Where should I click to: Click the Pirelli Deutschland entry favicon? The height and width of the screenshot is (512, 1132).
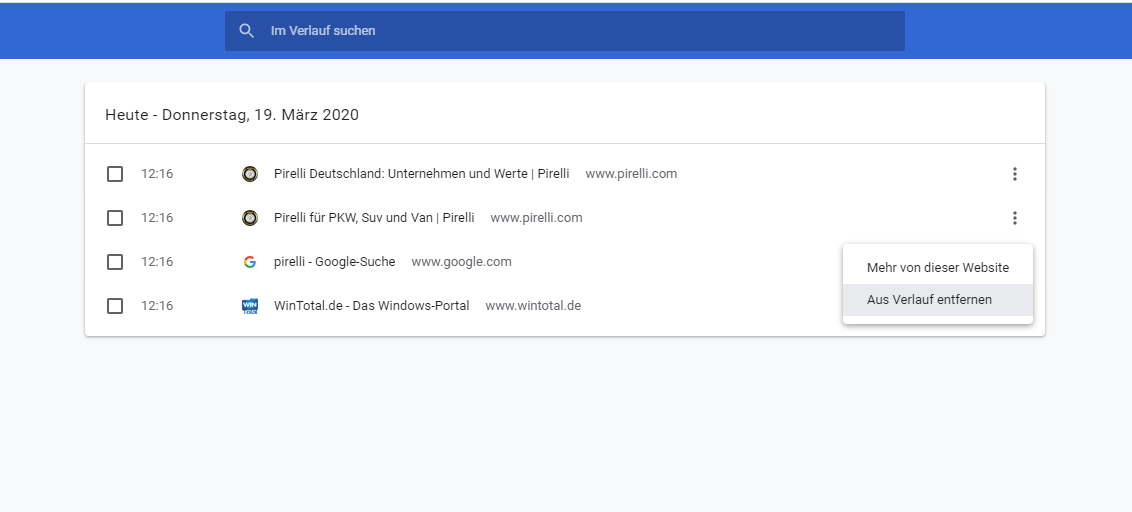coord(250,174)
